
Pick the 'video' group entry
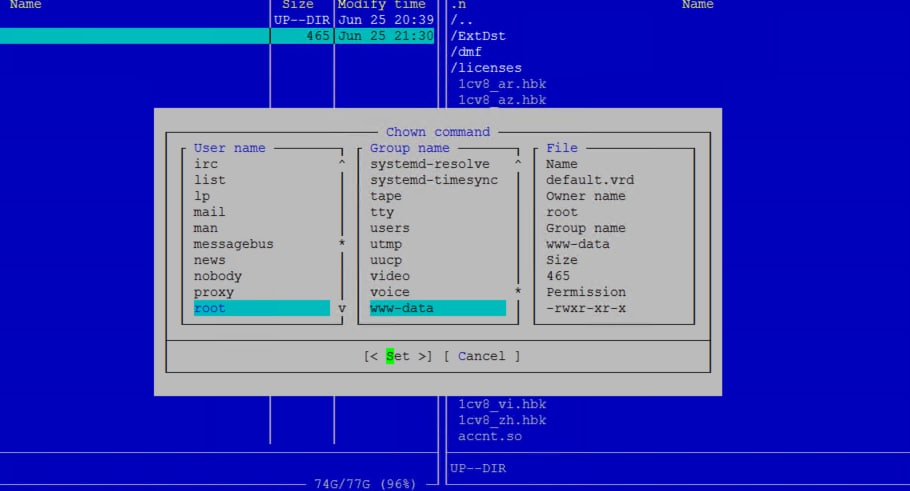tap(390, 276)
